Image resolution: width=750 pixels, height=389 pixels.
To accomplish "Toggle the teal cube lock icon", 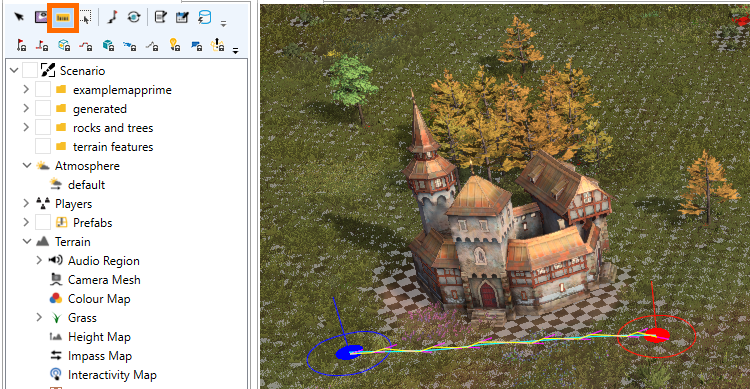I will point(108,45).
